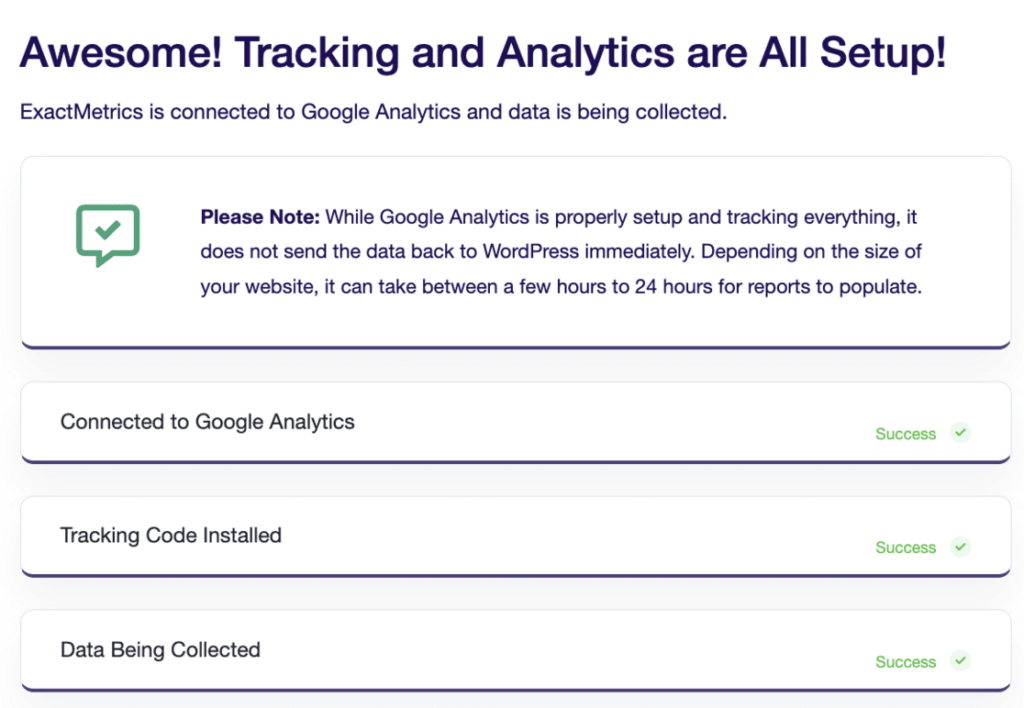This screenshot has height=708, width=1024.
Task: Click the Success check icon for Tracking Code Installed
Action: coord(960,547)
